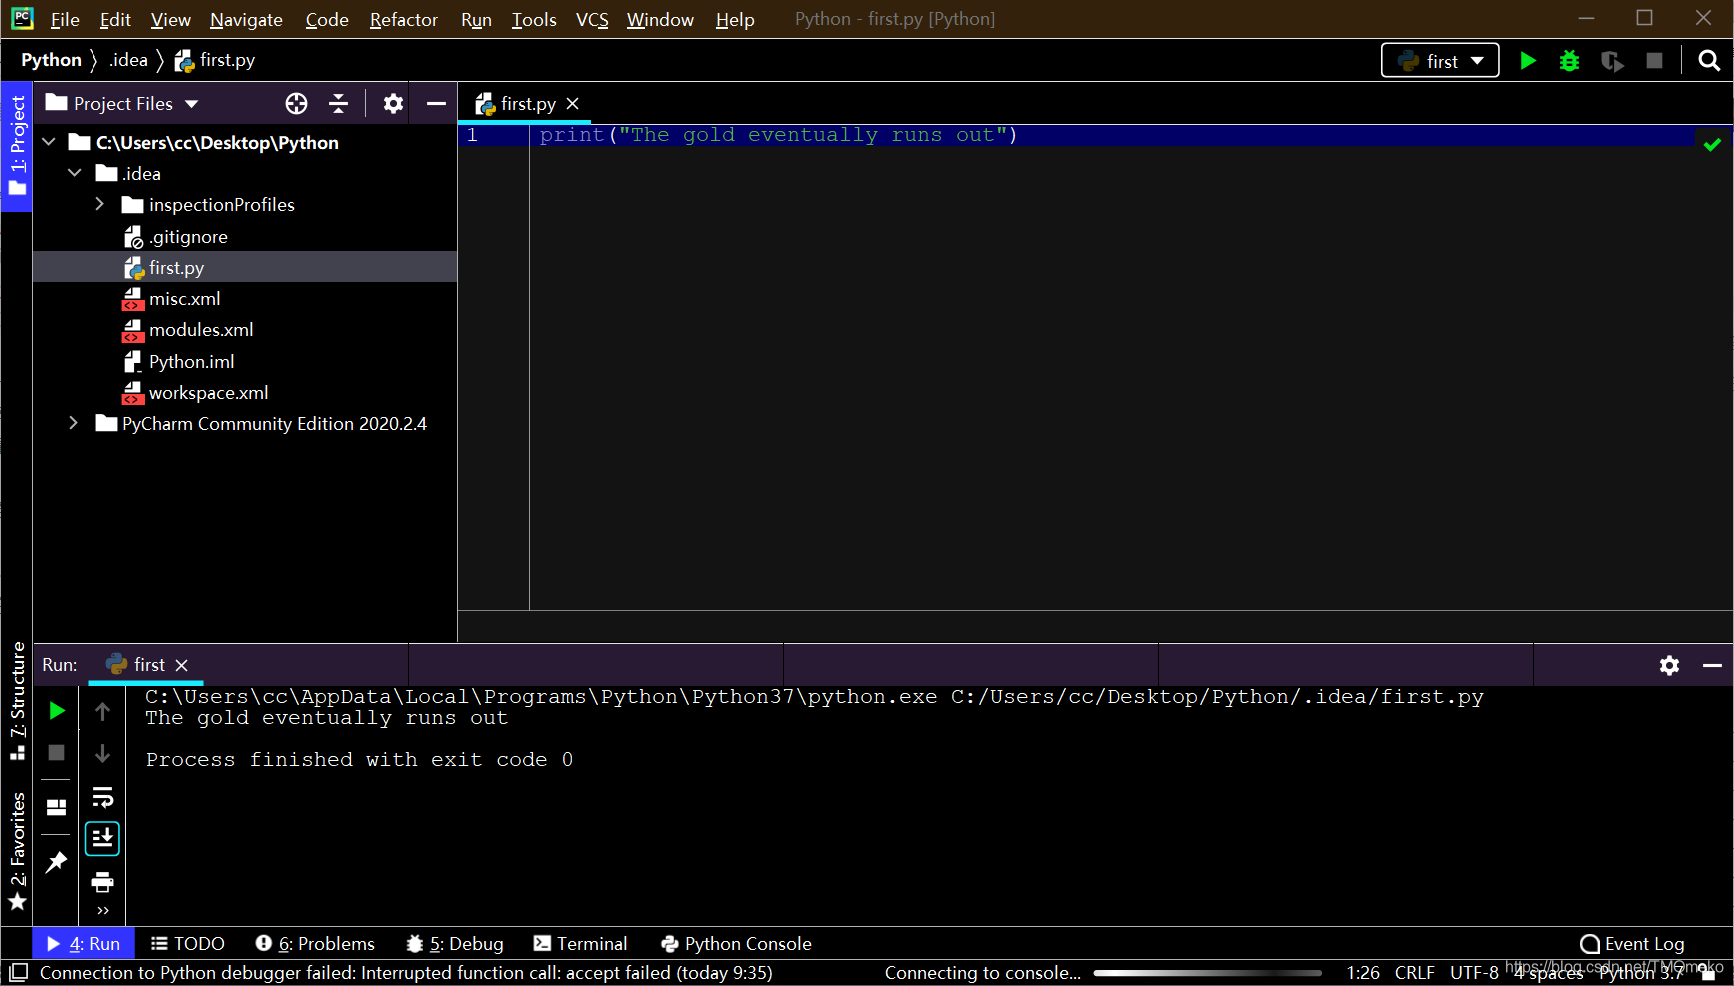The height and width of the screenshot is (986, 1734).
Task: Expand the inspectionProfiles folder
Action: [99, 204]
